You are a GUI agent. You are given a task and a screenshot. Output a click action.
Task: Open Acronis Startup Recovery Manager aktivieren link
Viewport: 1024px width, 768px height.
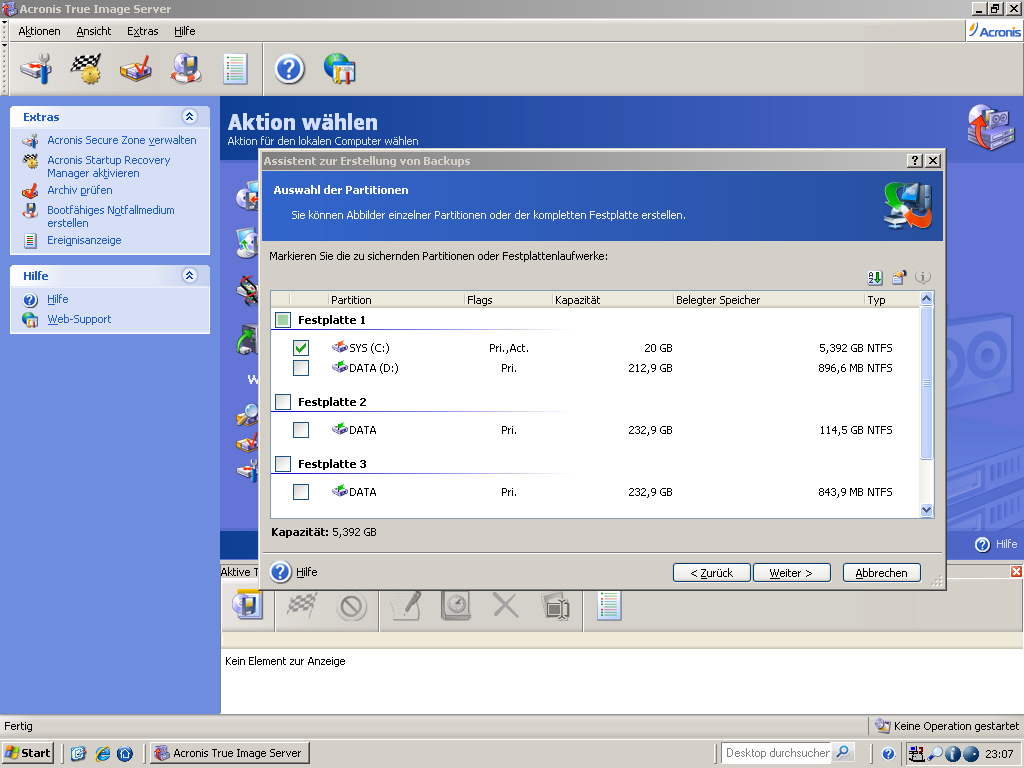(108, 167)
